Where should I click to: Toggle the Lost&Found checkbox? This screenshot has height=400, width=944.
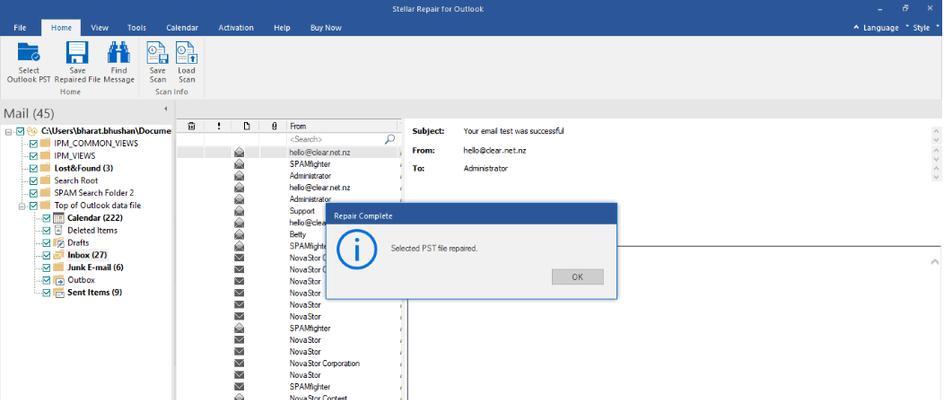33,168
